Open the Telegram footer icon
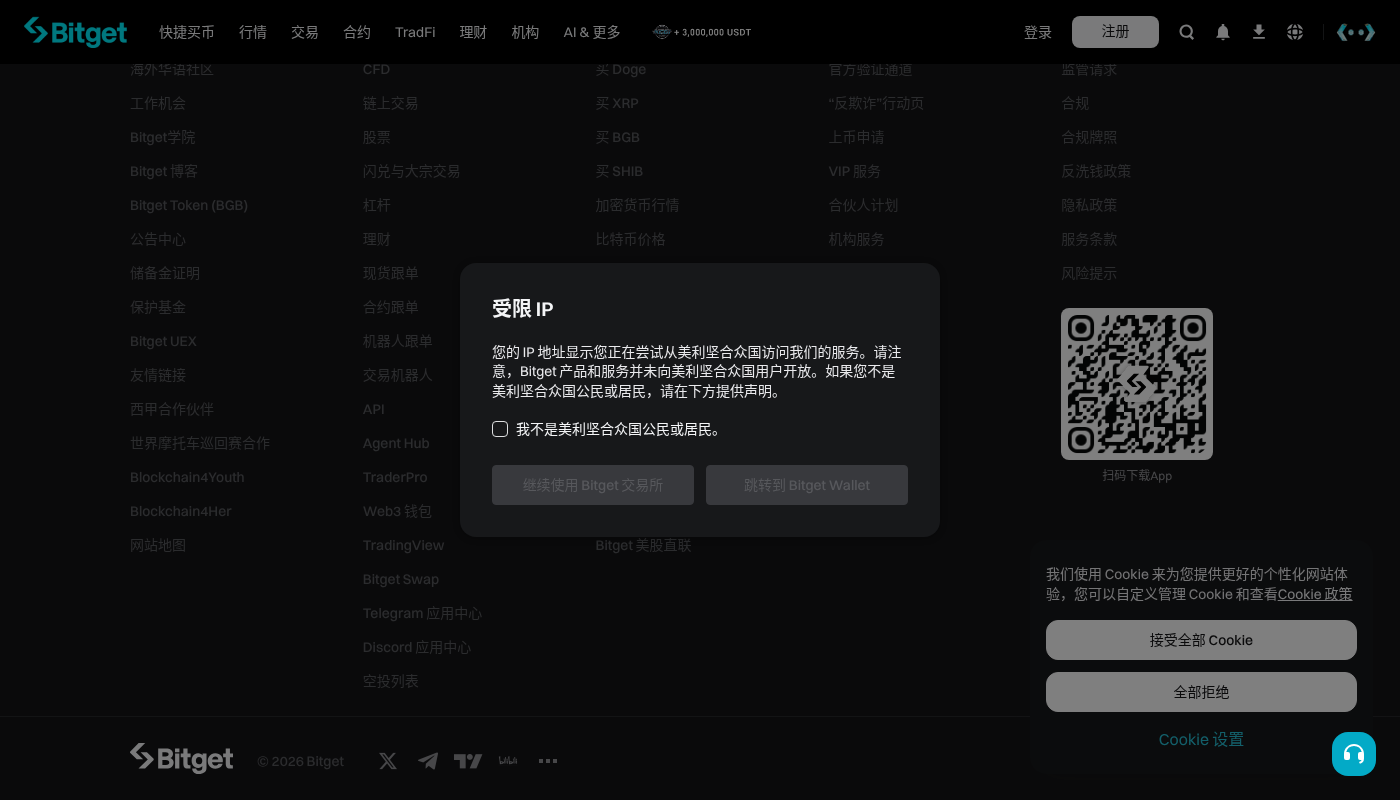 [428, 761]
